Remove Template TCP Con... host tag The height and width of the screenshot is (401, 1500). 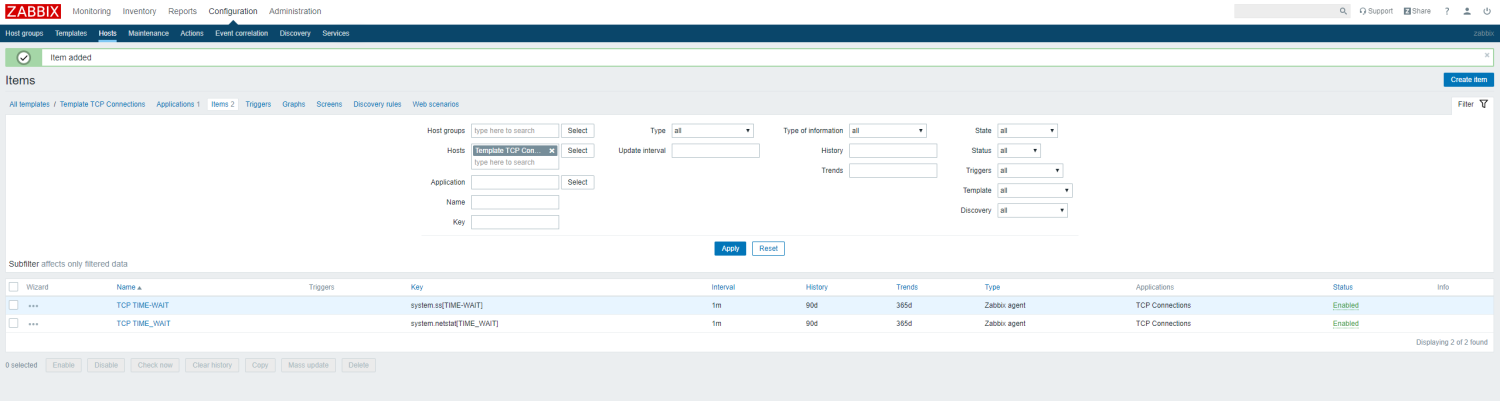pyautogui.click(x=551, y=151)
